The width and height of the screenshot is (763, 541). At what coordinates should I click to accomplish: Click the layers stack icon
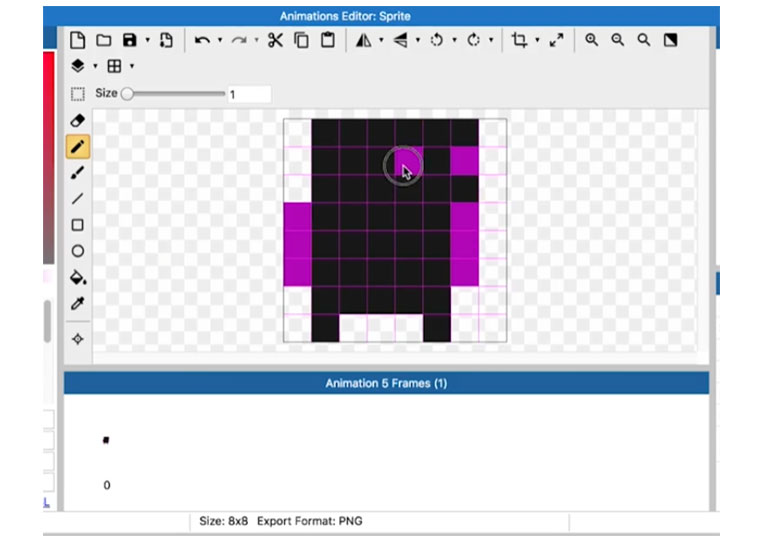(x=78, y=66)
